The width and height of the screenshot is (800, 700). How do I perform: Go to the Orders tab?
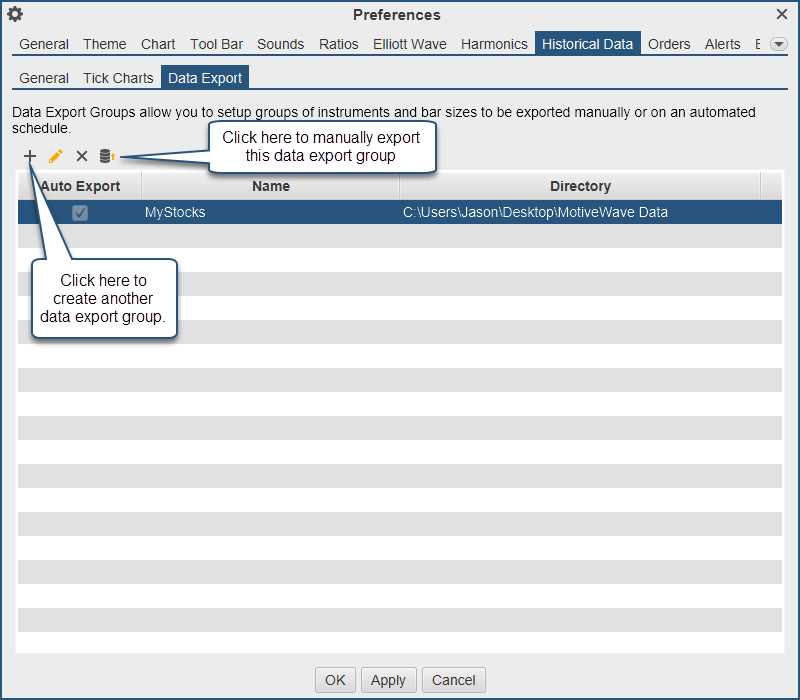click(669, 44)
